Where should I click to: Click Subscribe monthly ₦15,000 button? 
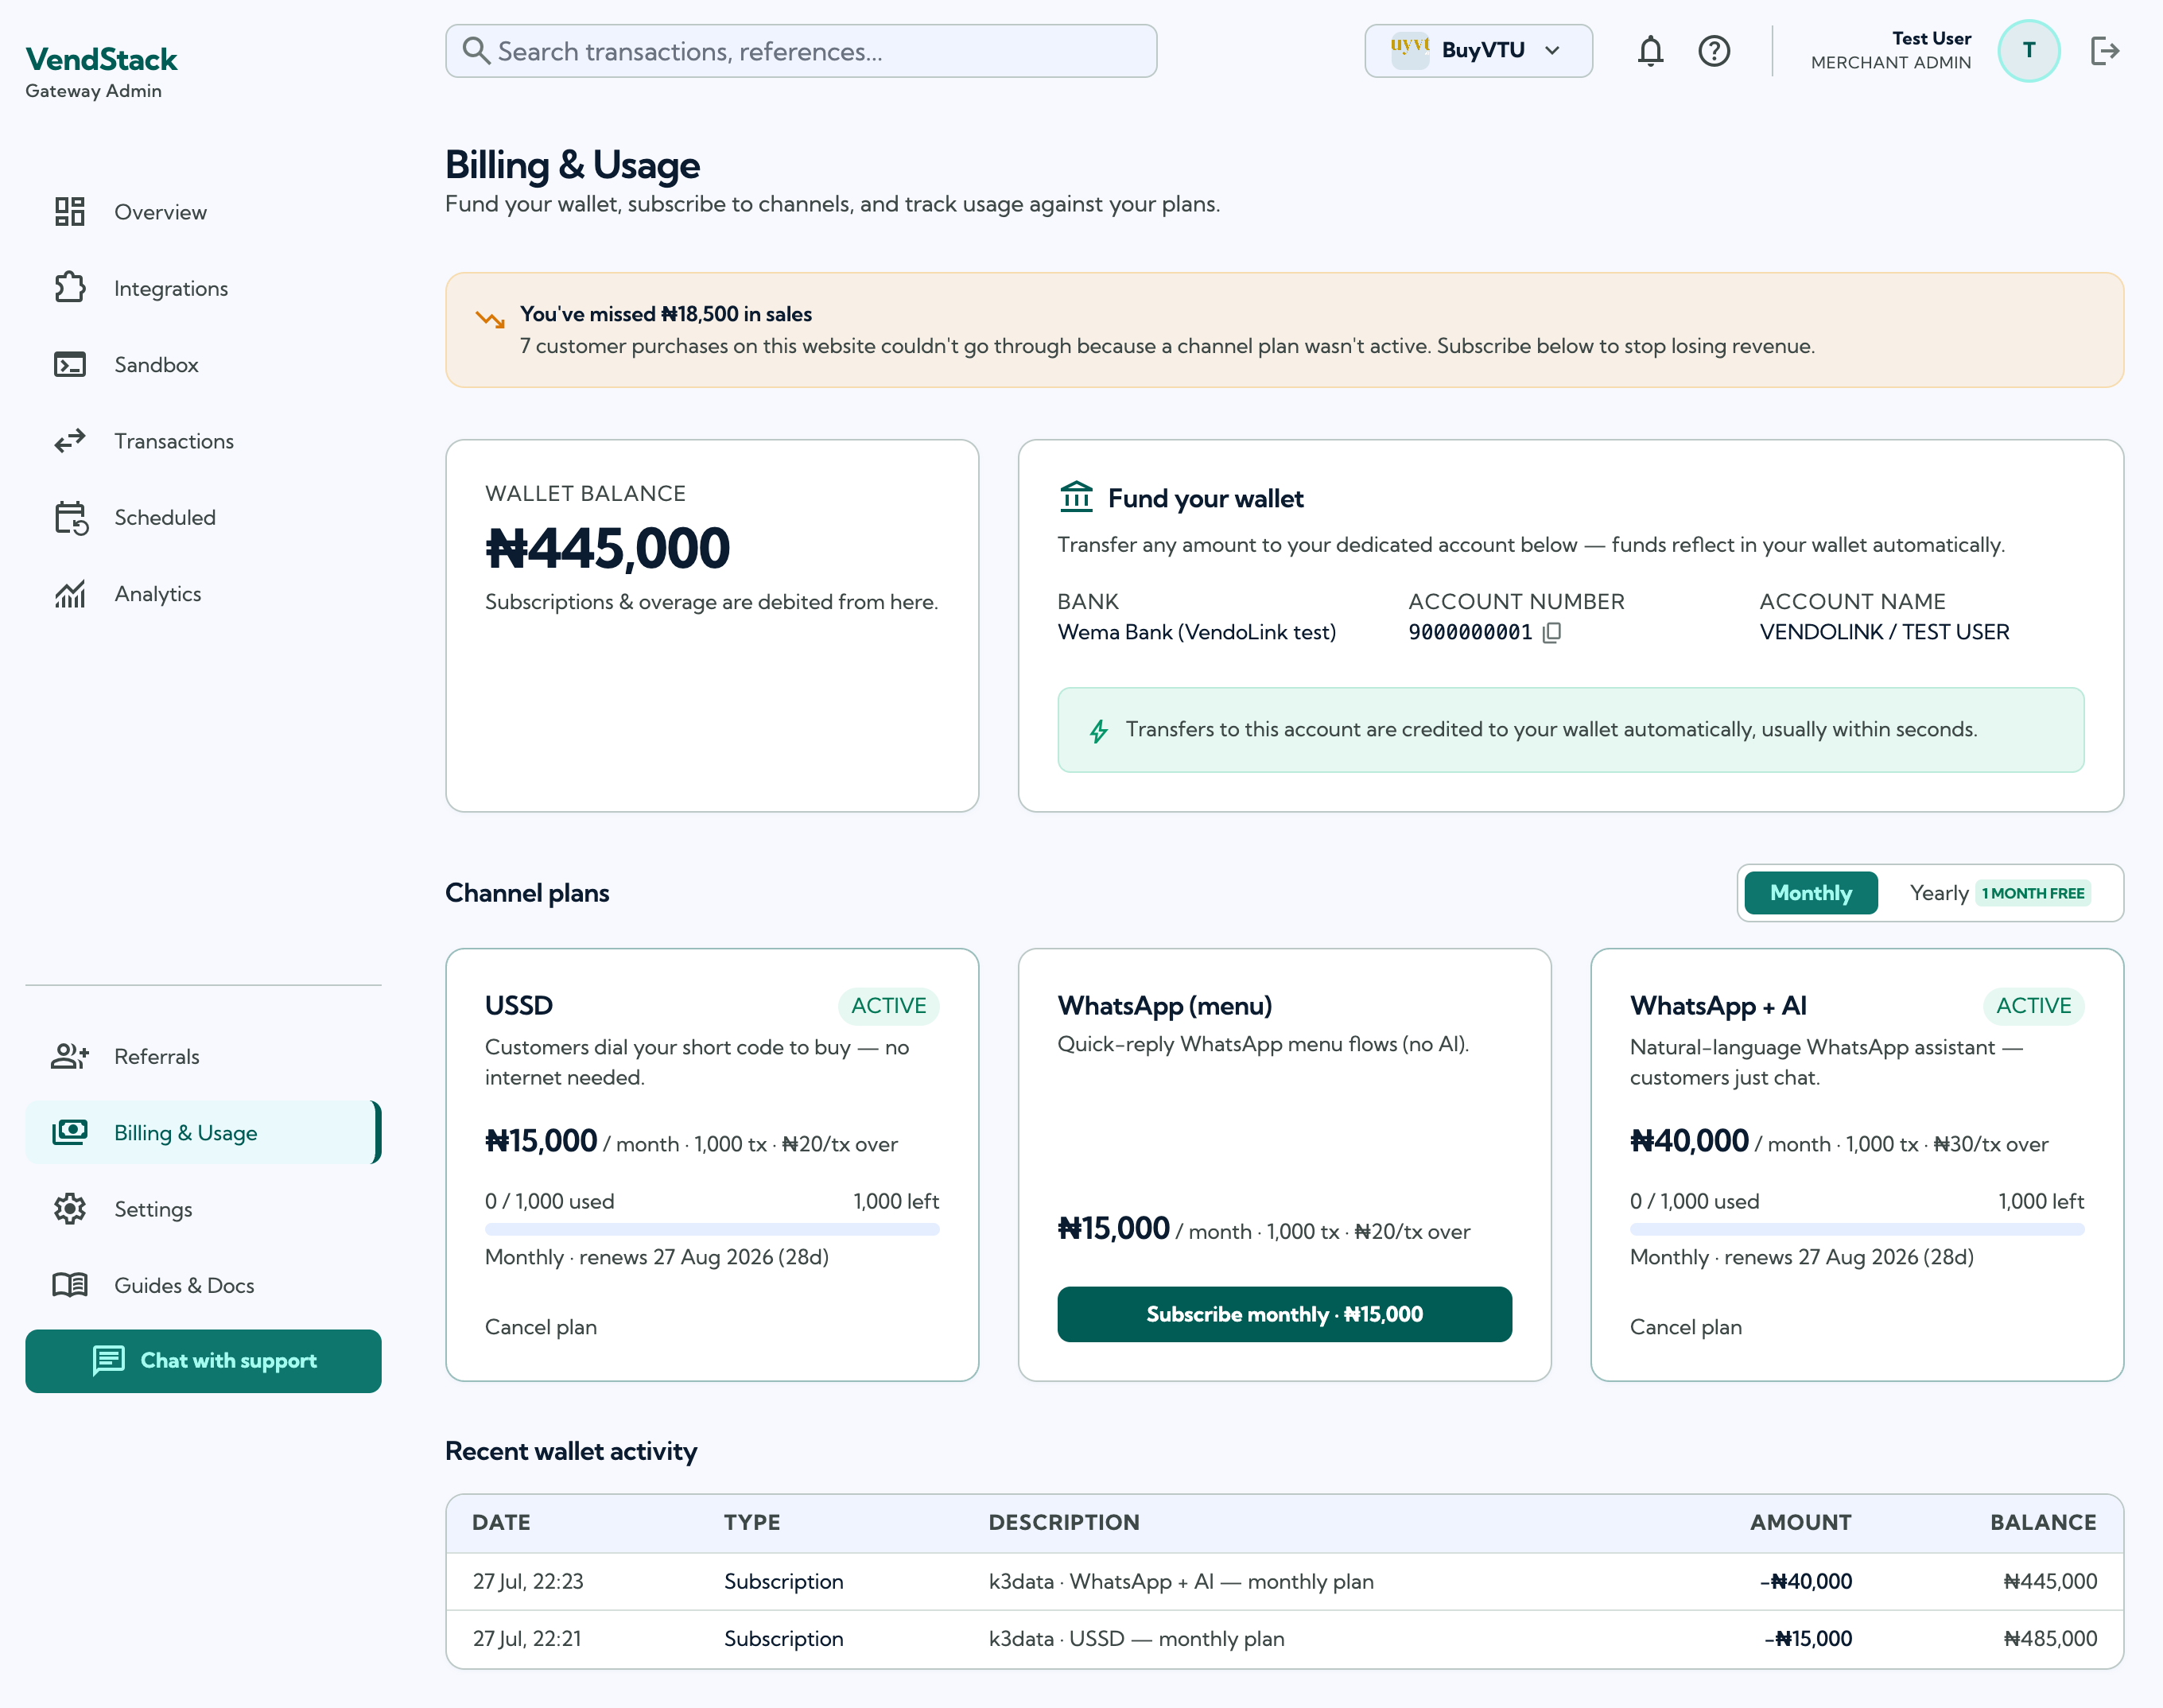[1284, 1314]
